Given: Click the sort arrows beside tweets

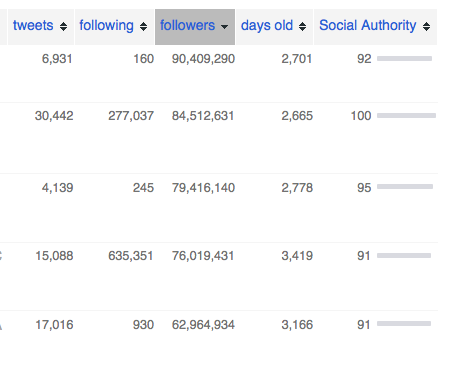Looking at the screenshot, I should 63,26.
